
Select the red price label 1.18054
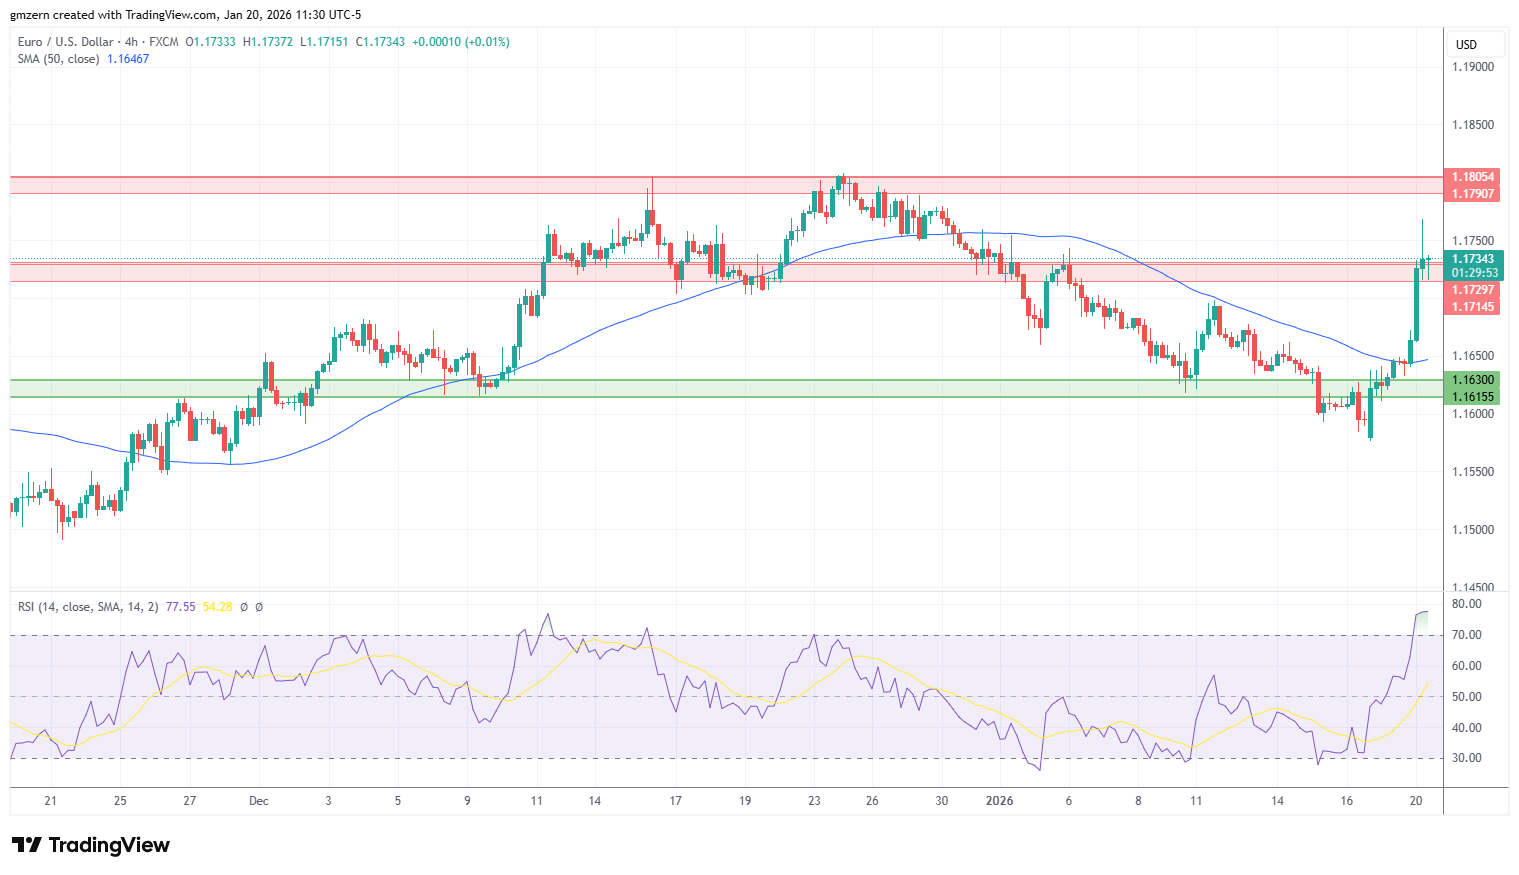click(x=1473, y=177)
